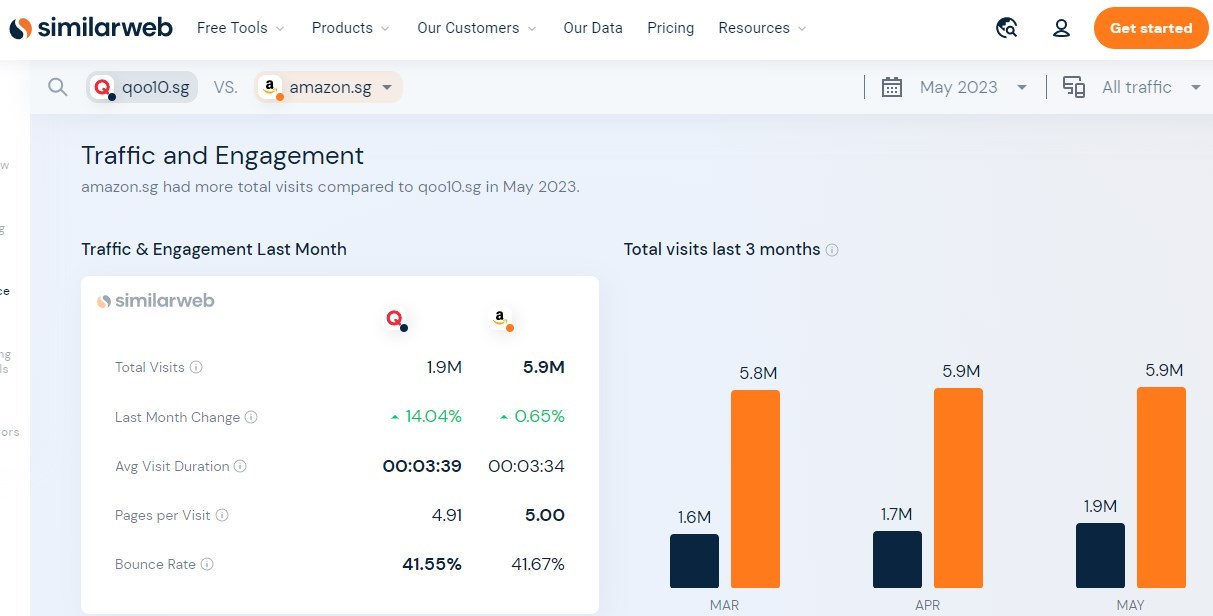1213x616 pixels.
Task: Click the MAR amazon orange bar (5.8M)
Action: [x=755, y=489]
